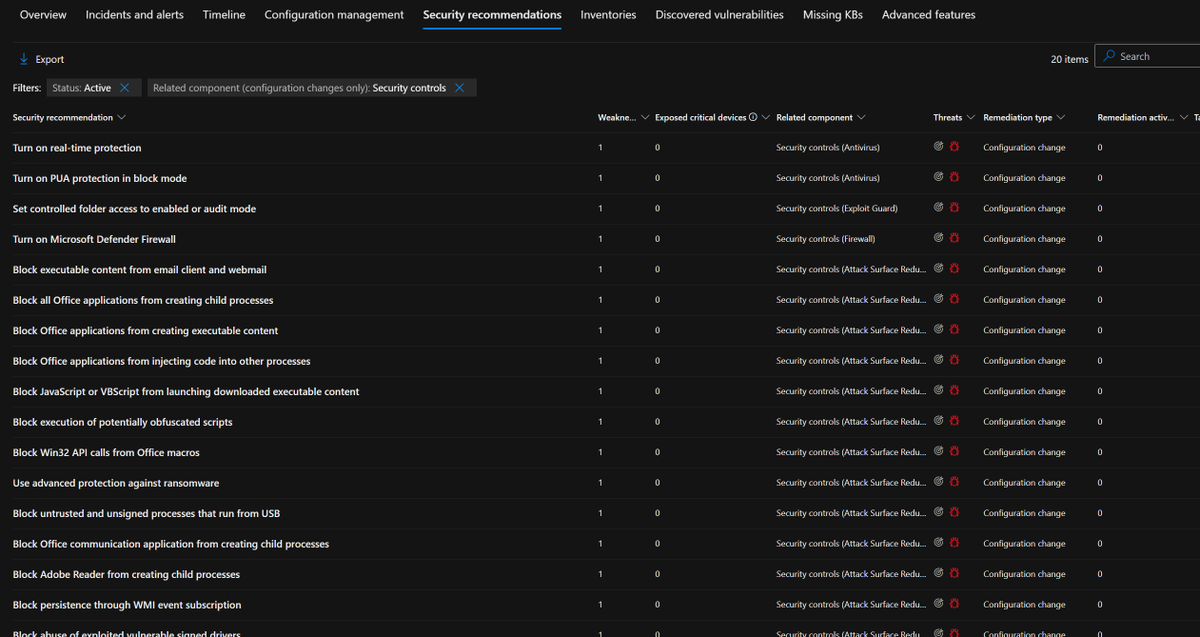Click the bug icon for untrusted USB processes row
Viewport: 1200px width, 637px height.
tap(954, 513)
